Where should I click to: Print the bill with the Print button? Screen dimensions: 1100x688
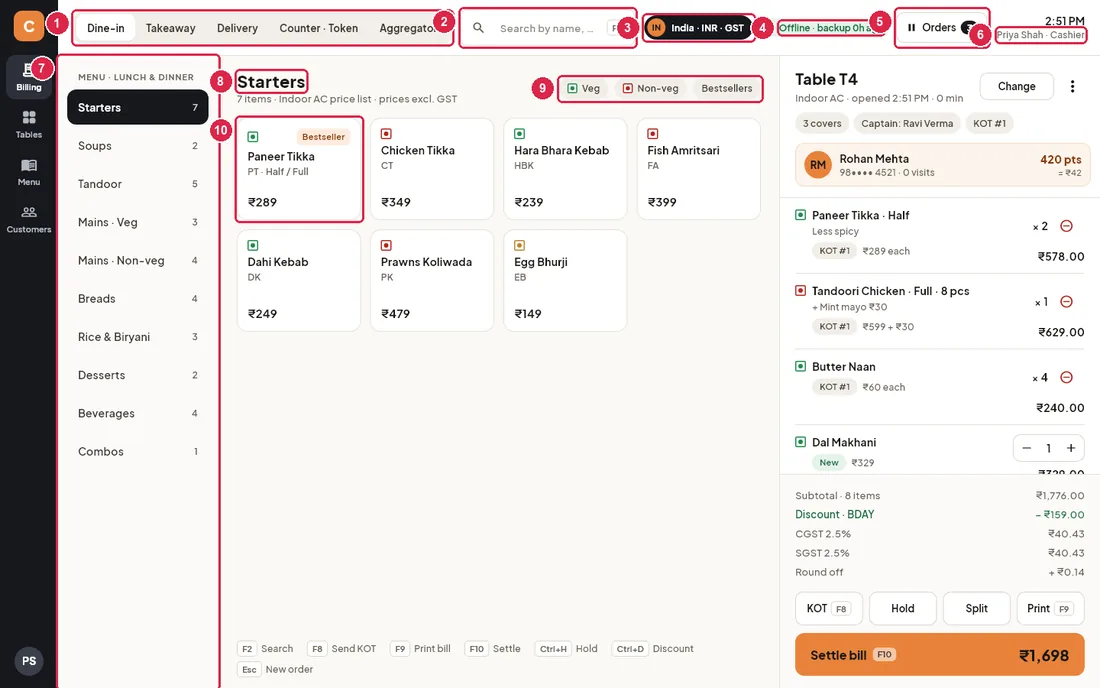pyautogui.click(x=1050, y=608)
